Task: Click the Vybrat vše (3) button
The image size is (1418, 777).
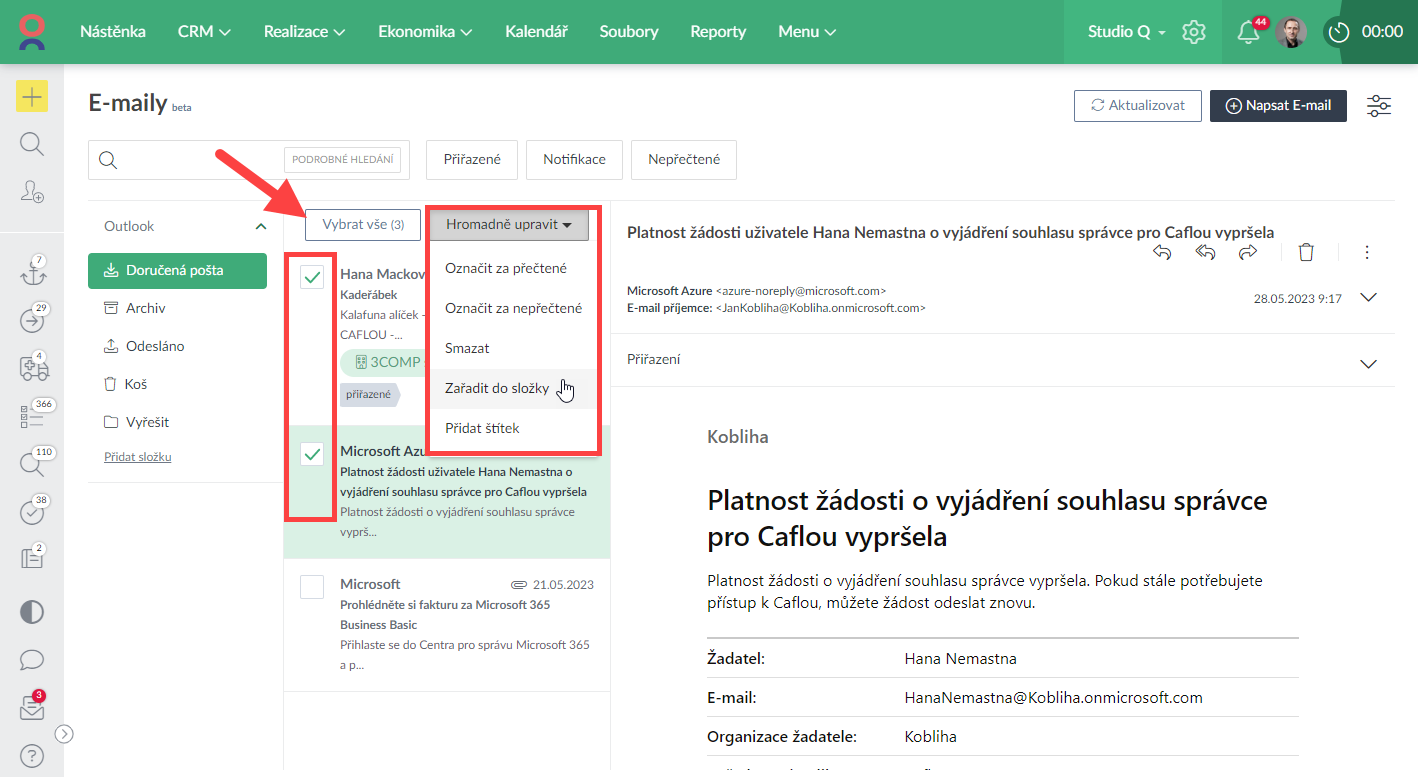Action: pyautogui.click(x=363, y=225)
